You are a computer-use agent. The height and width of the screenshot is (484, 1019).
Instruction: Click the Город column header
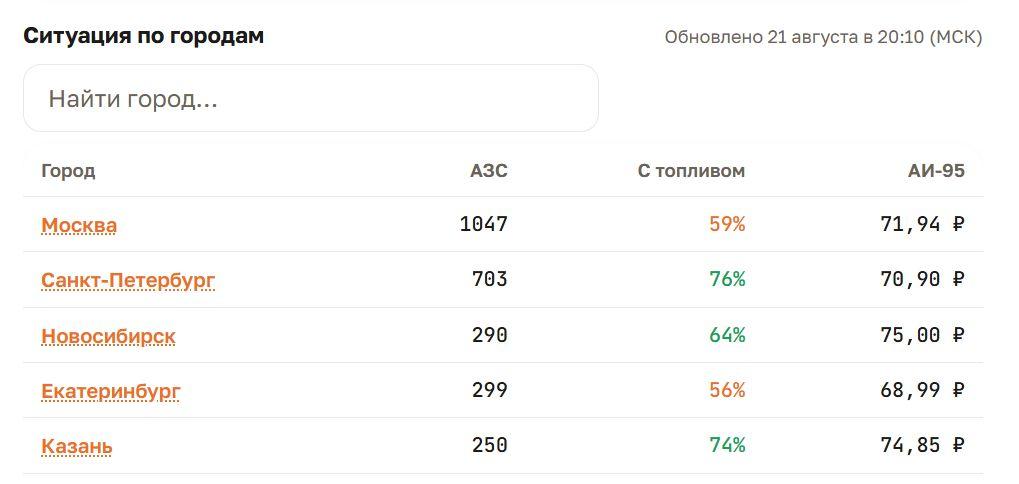68,171
